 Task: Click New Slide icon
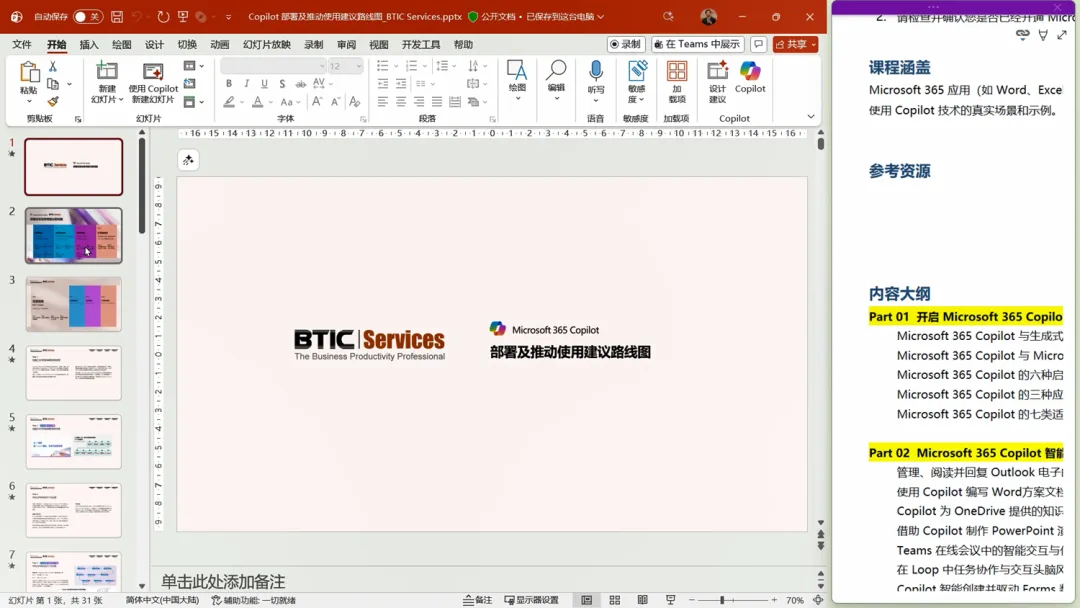coord(107,70)
